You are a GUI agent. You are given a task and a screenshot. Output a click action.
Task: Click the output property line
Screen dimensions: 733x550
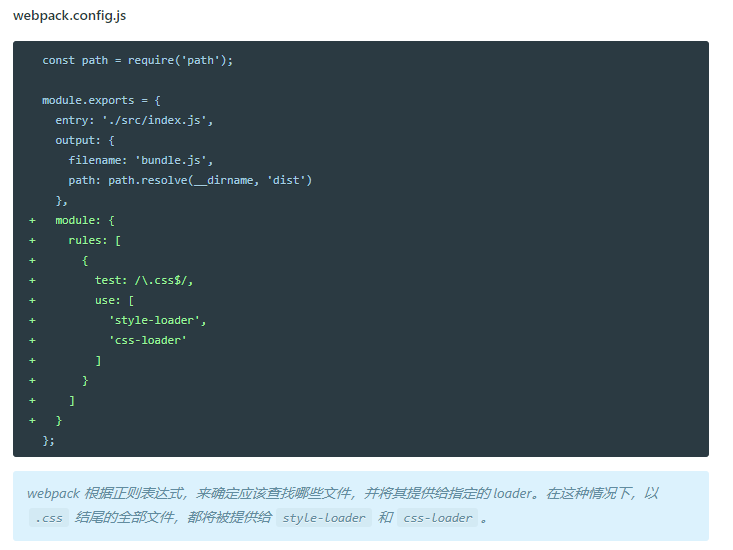(x=85, y=141)
